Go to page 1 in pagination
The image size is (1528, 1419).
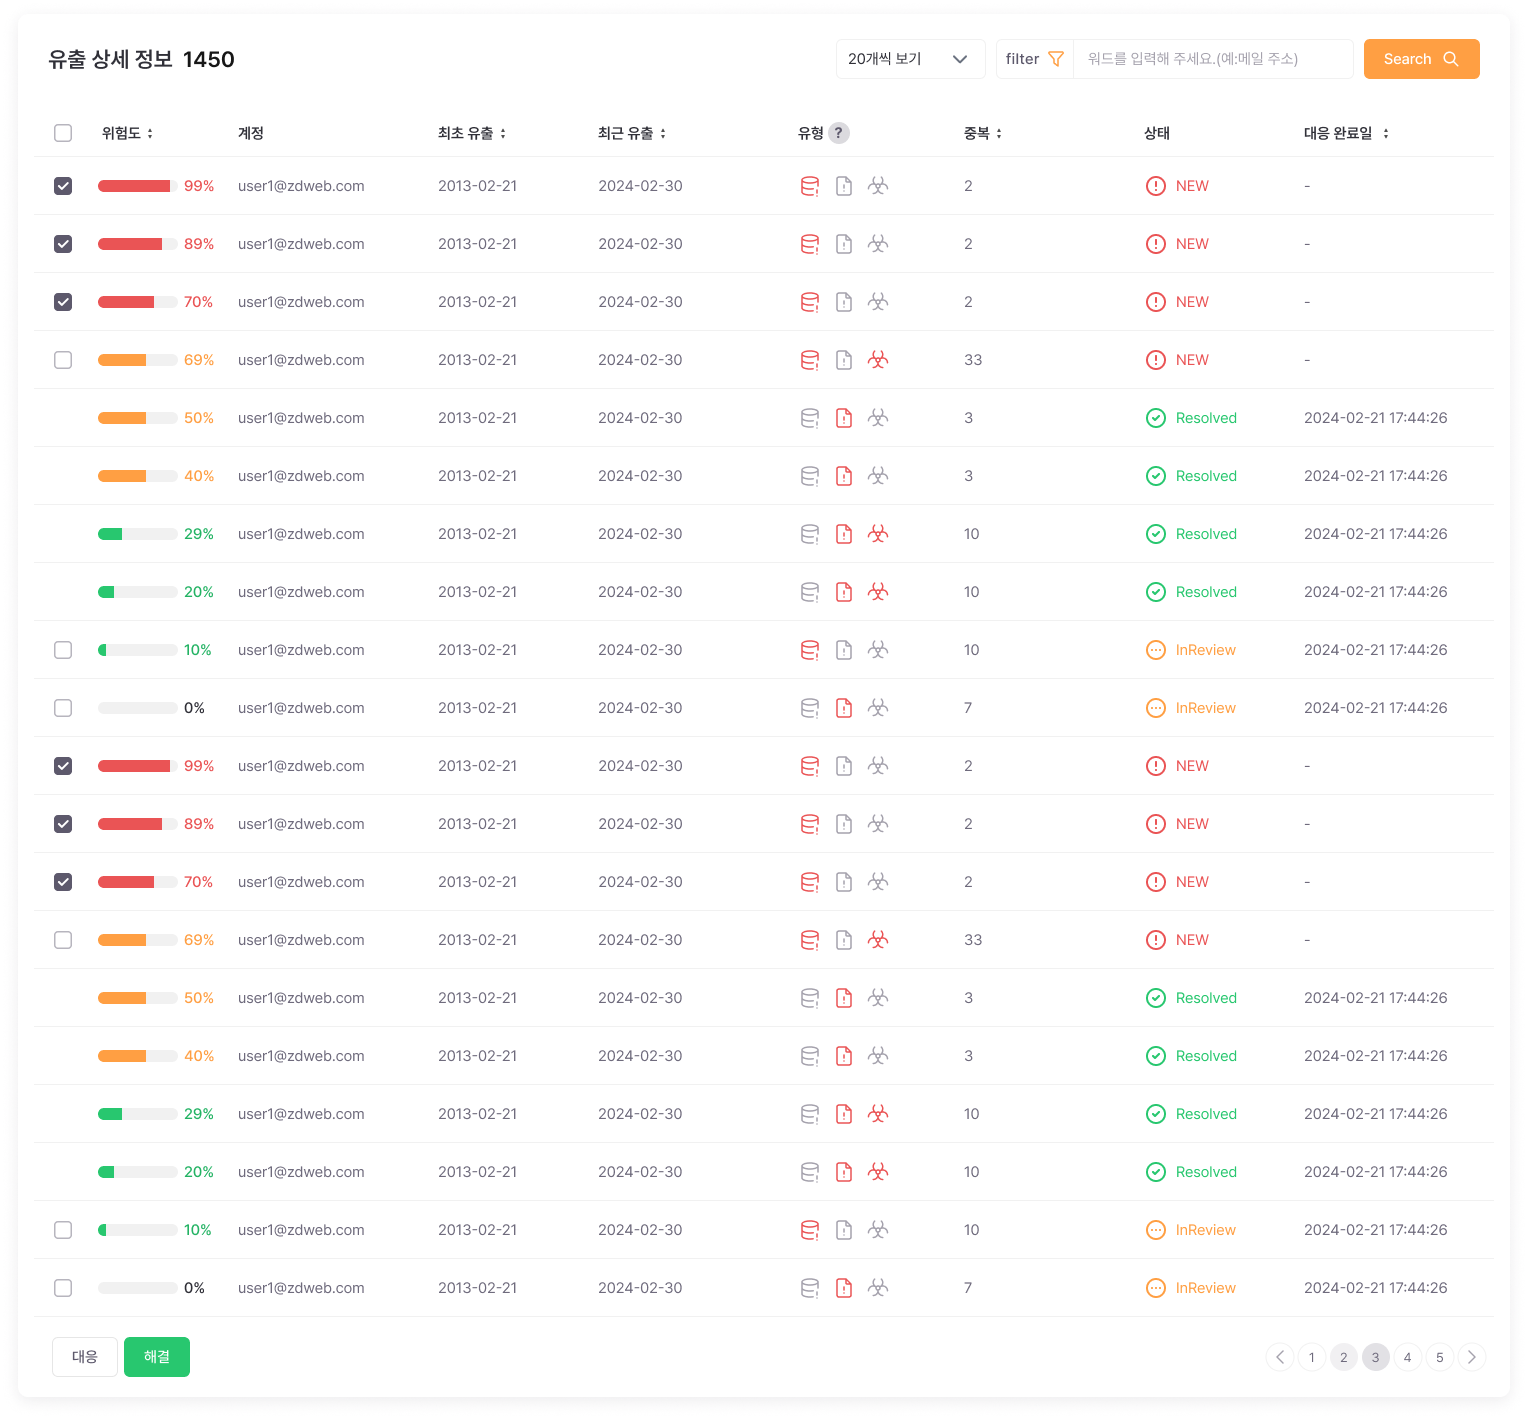point(1311,1357)
